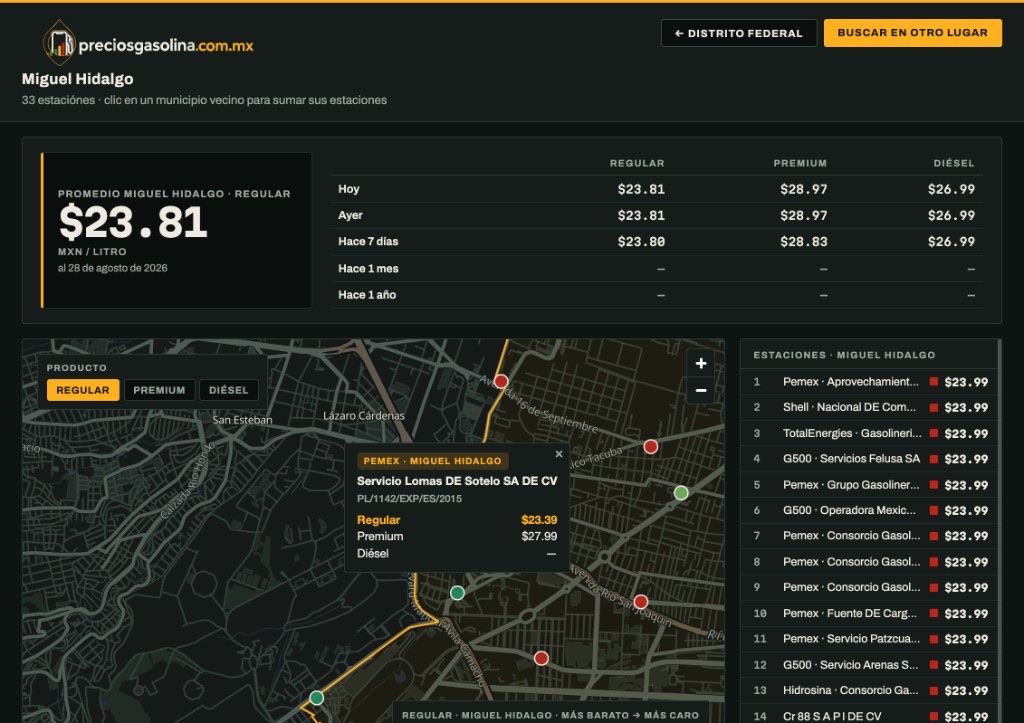Image resolution: width=1024 pixels, height=723 pixels.
Task: Click the más barato → más caro legend
Action: point(550,715)
